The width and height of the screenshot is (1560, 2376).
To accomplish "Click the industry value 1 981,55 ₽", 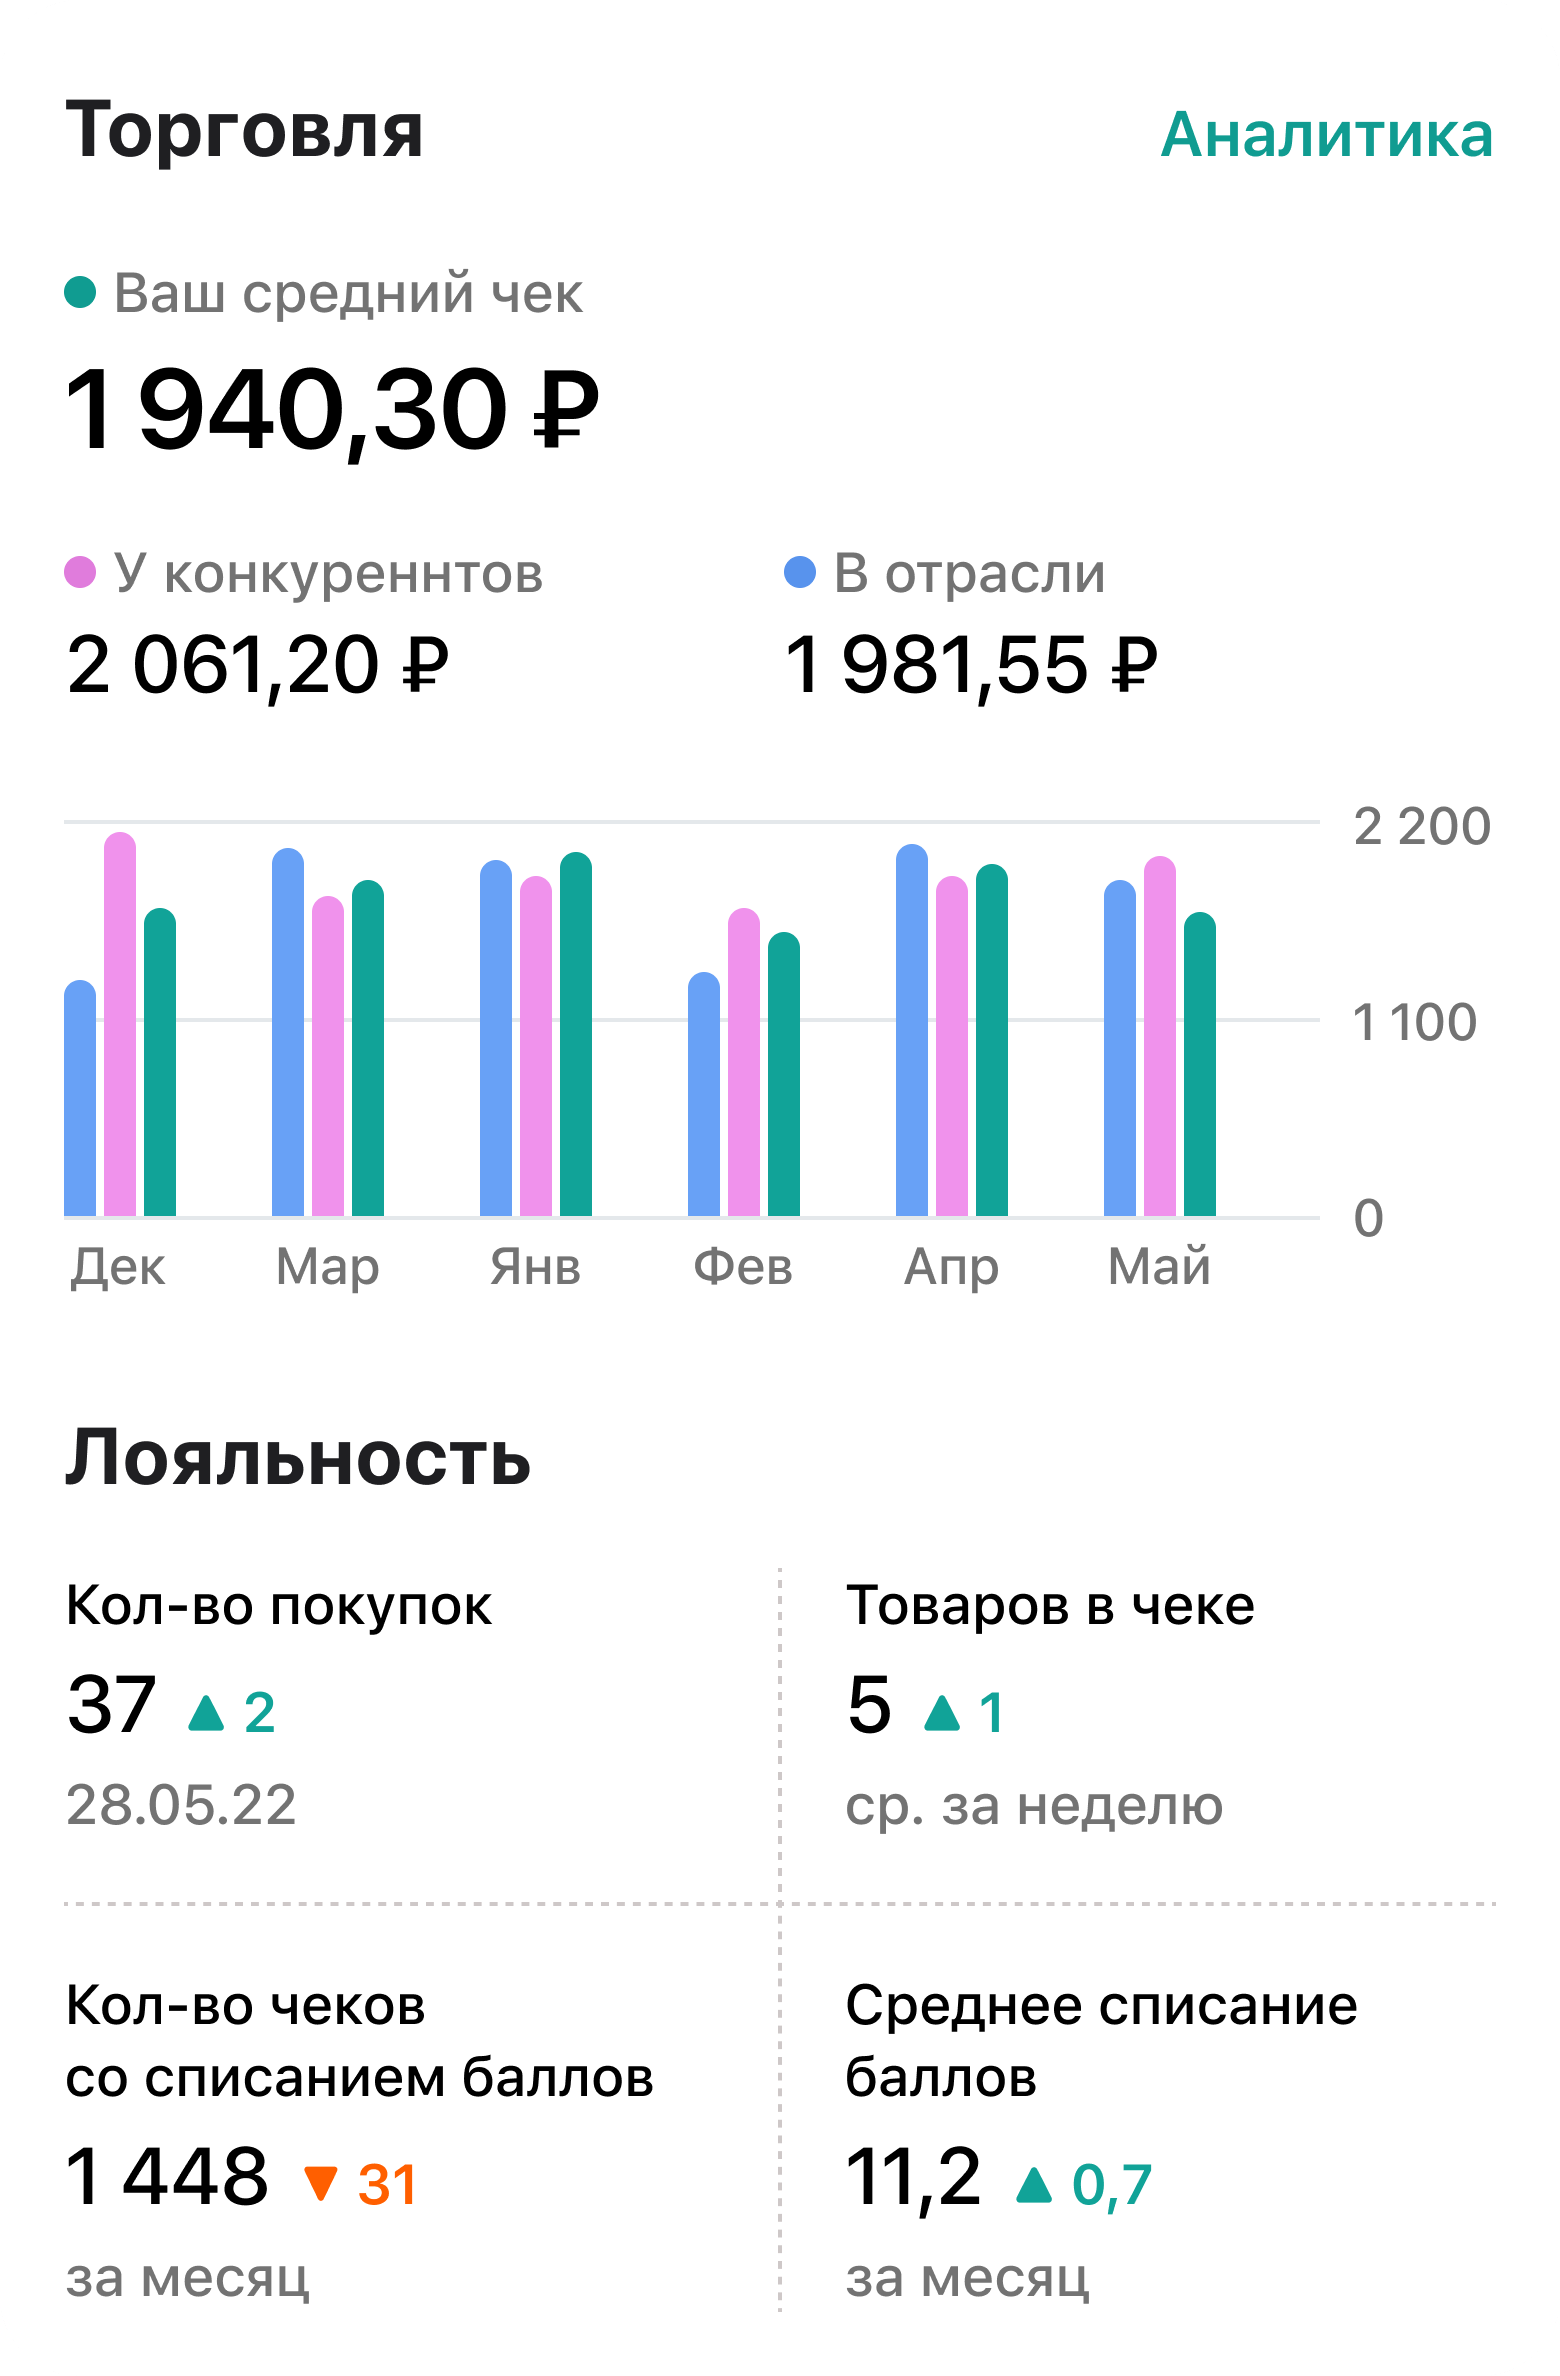I will tap(970, 666).
